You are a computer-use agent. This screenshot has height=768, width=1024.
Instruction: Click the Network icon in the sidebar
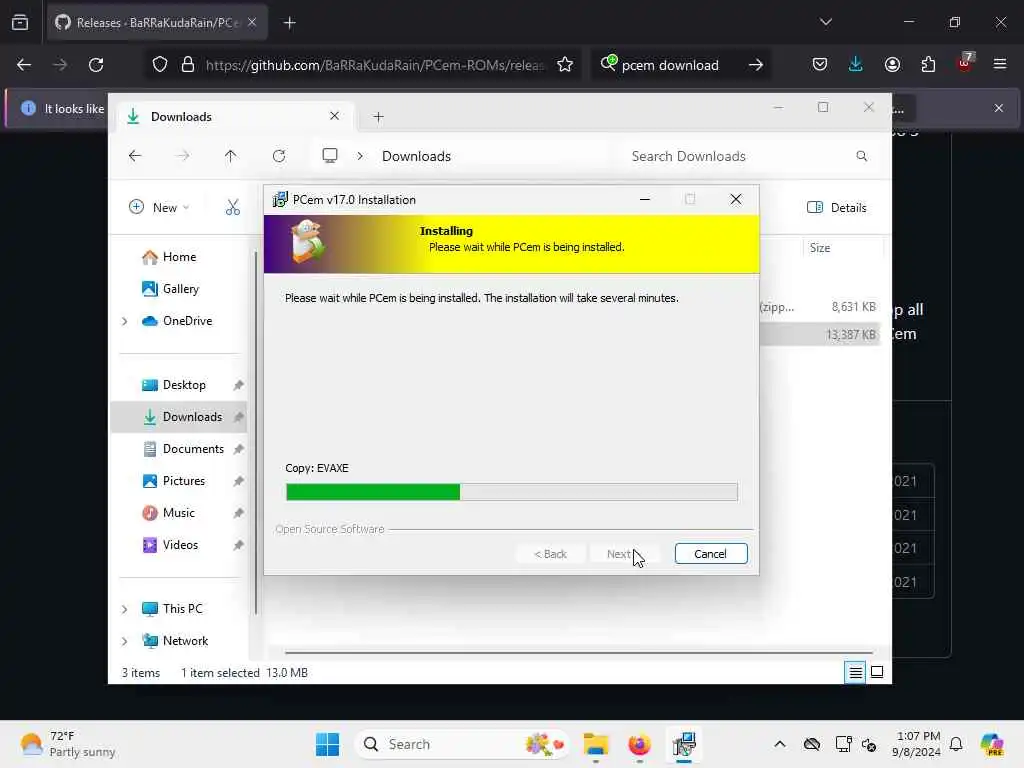tap(150, 641)
